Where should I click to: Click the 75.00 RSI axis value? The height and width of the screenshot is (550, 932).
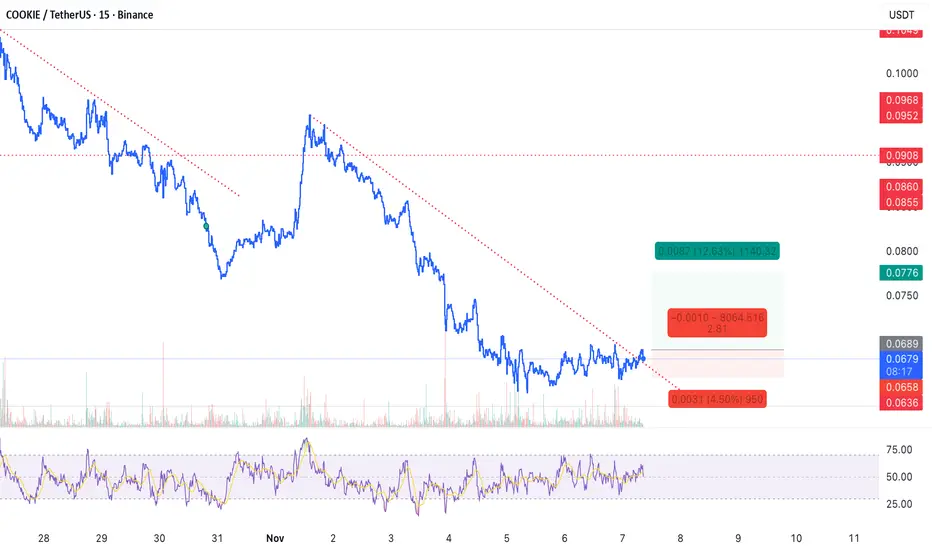[899, 450]
